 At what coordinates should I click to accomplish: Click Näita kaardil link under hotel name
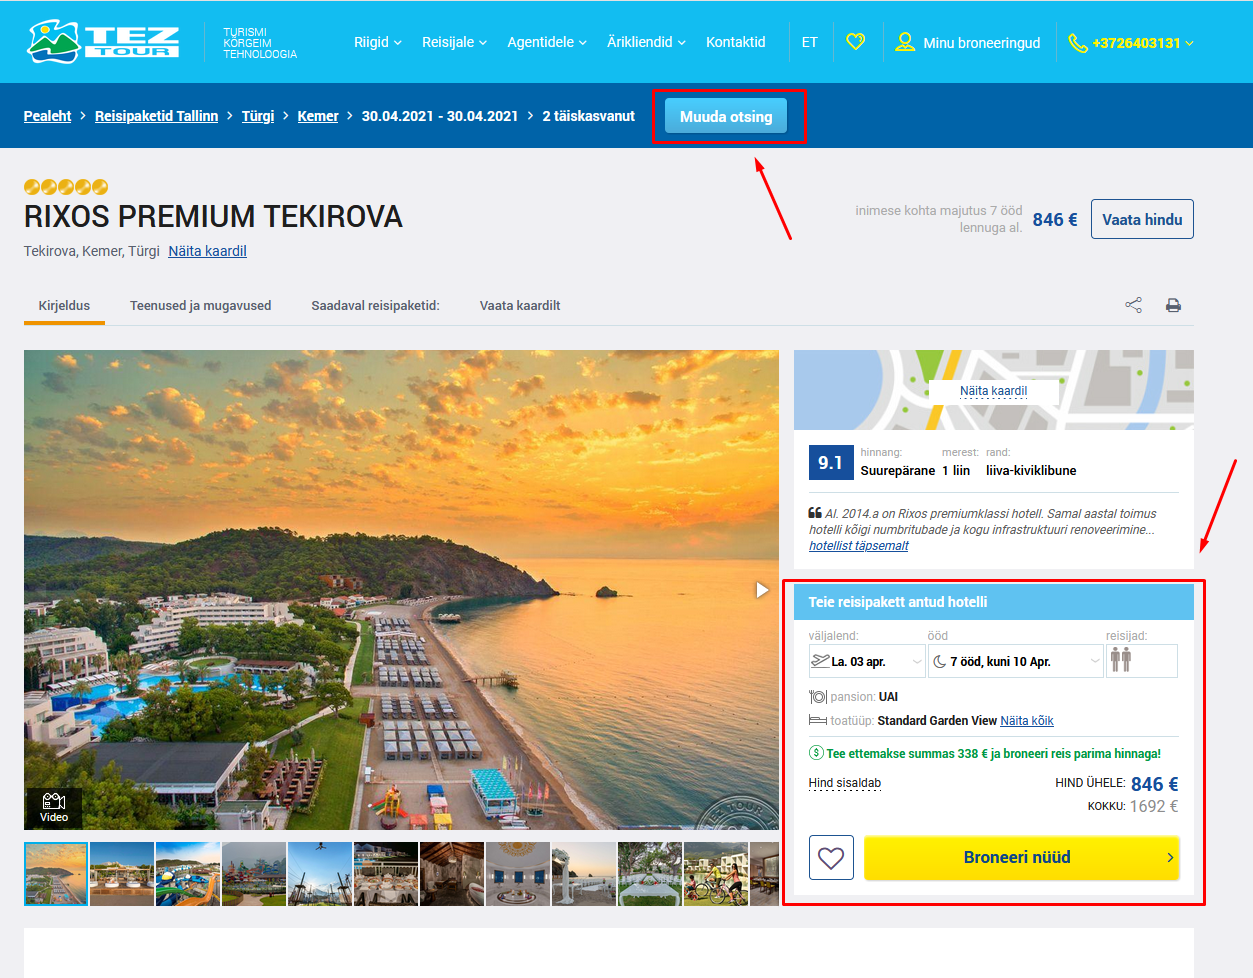[x=207, y=251]
